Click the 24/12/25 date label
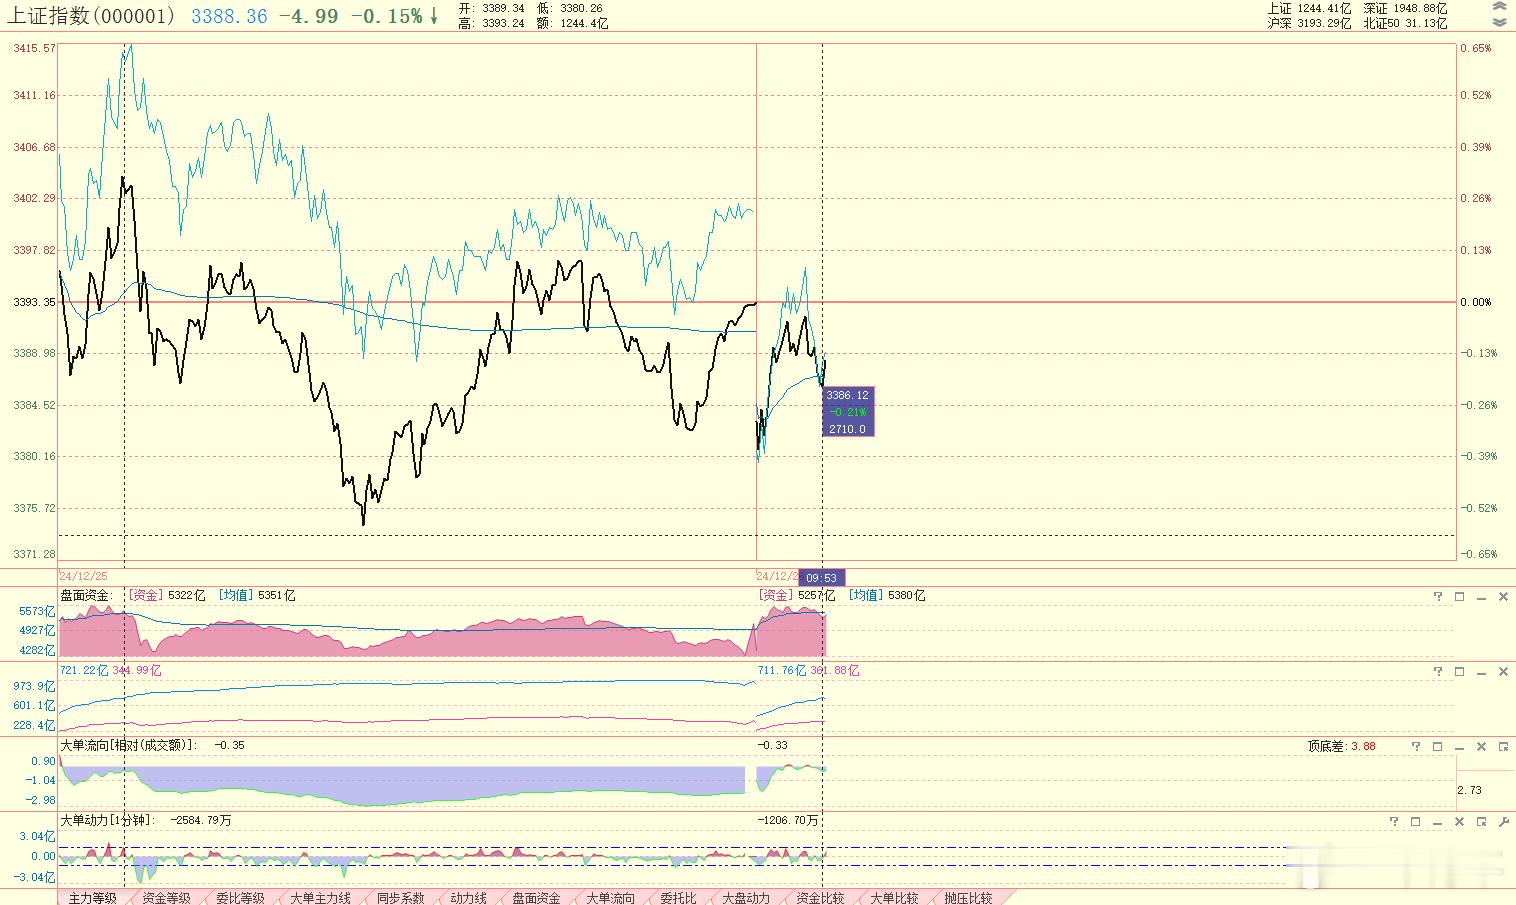1516x905 pixels. point(83,576)
